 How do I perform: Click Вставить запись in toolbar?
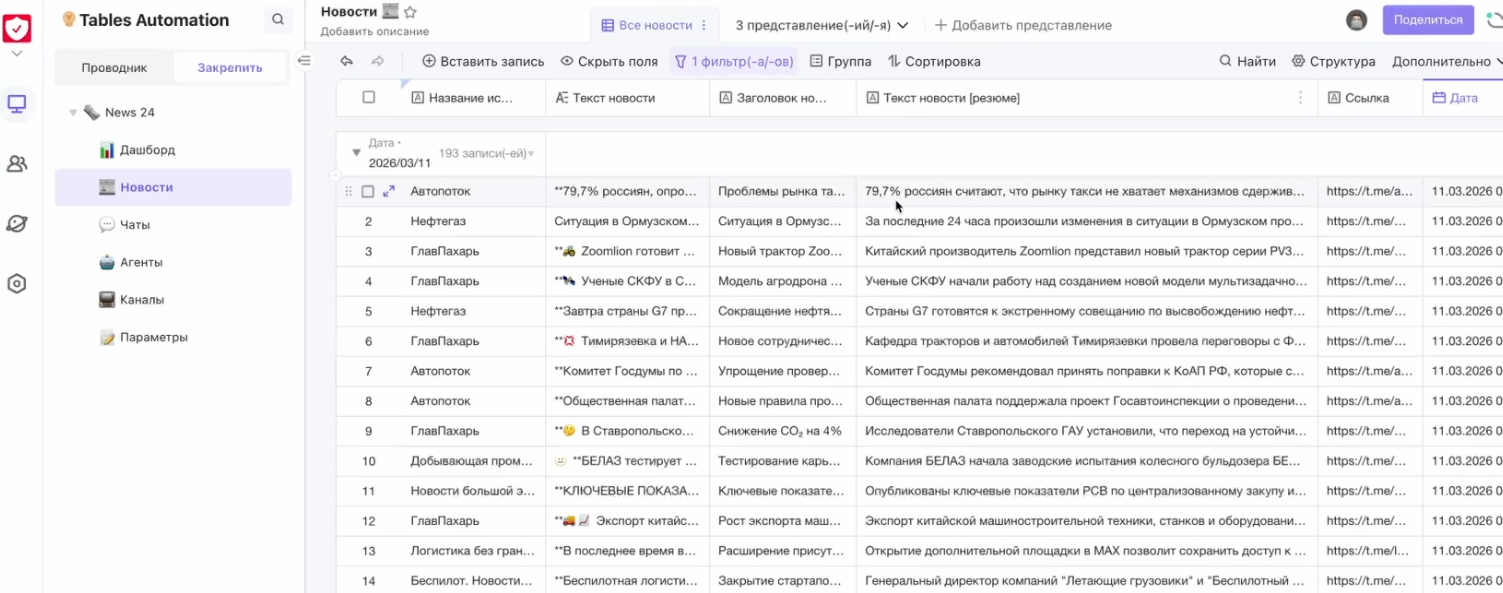(x=483, y=61)
